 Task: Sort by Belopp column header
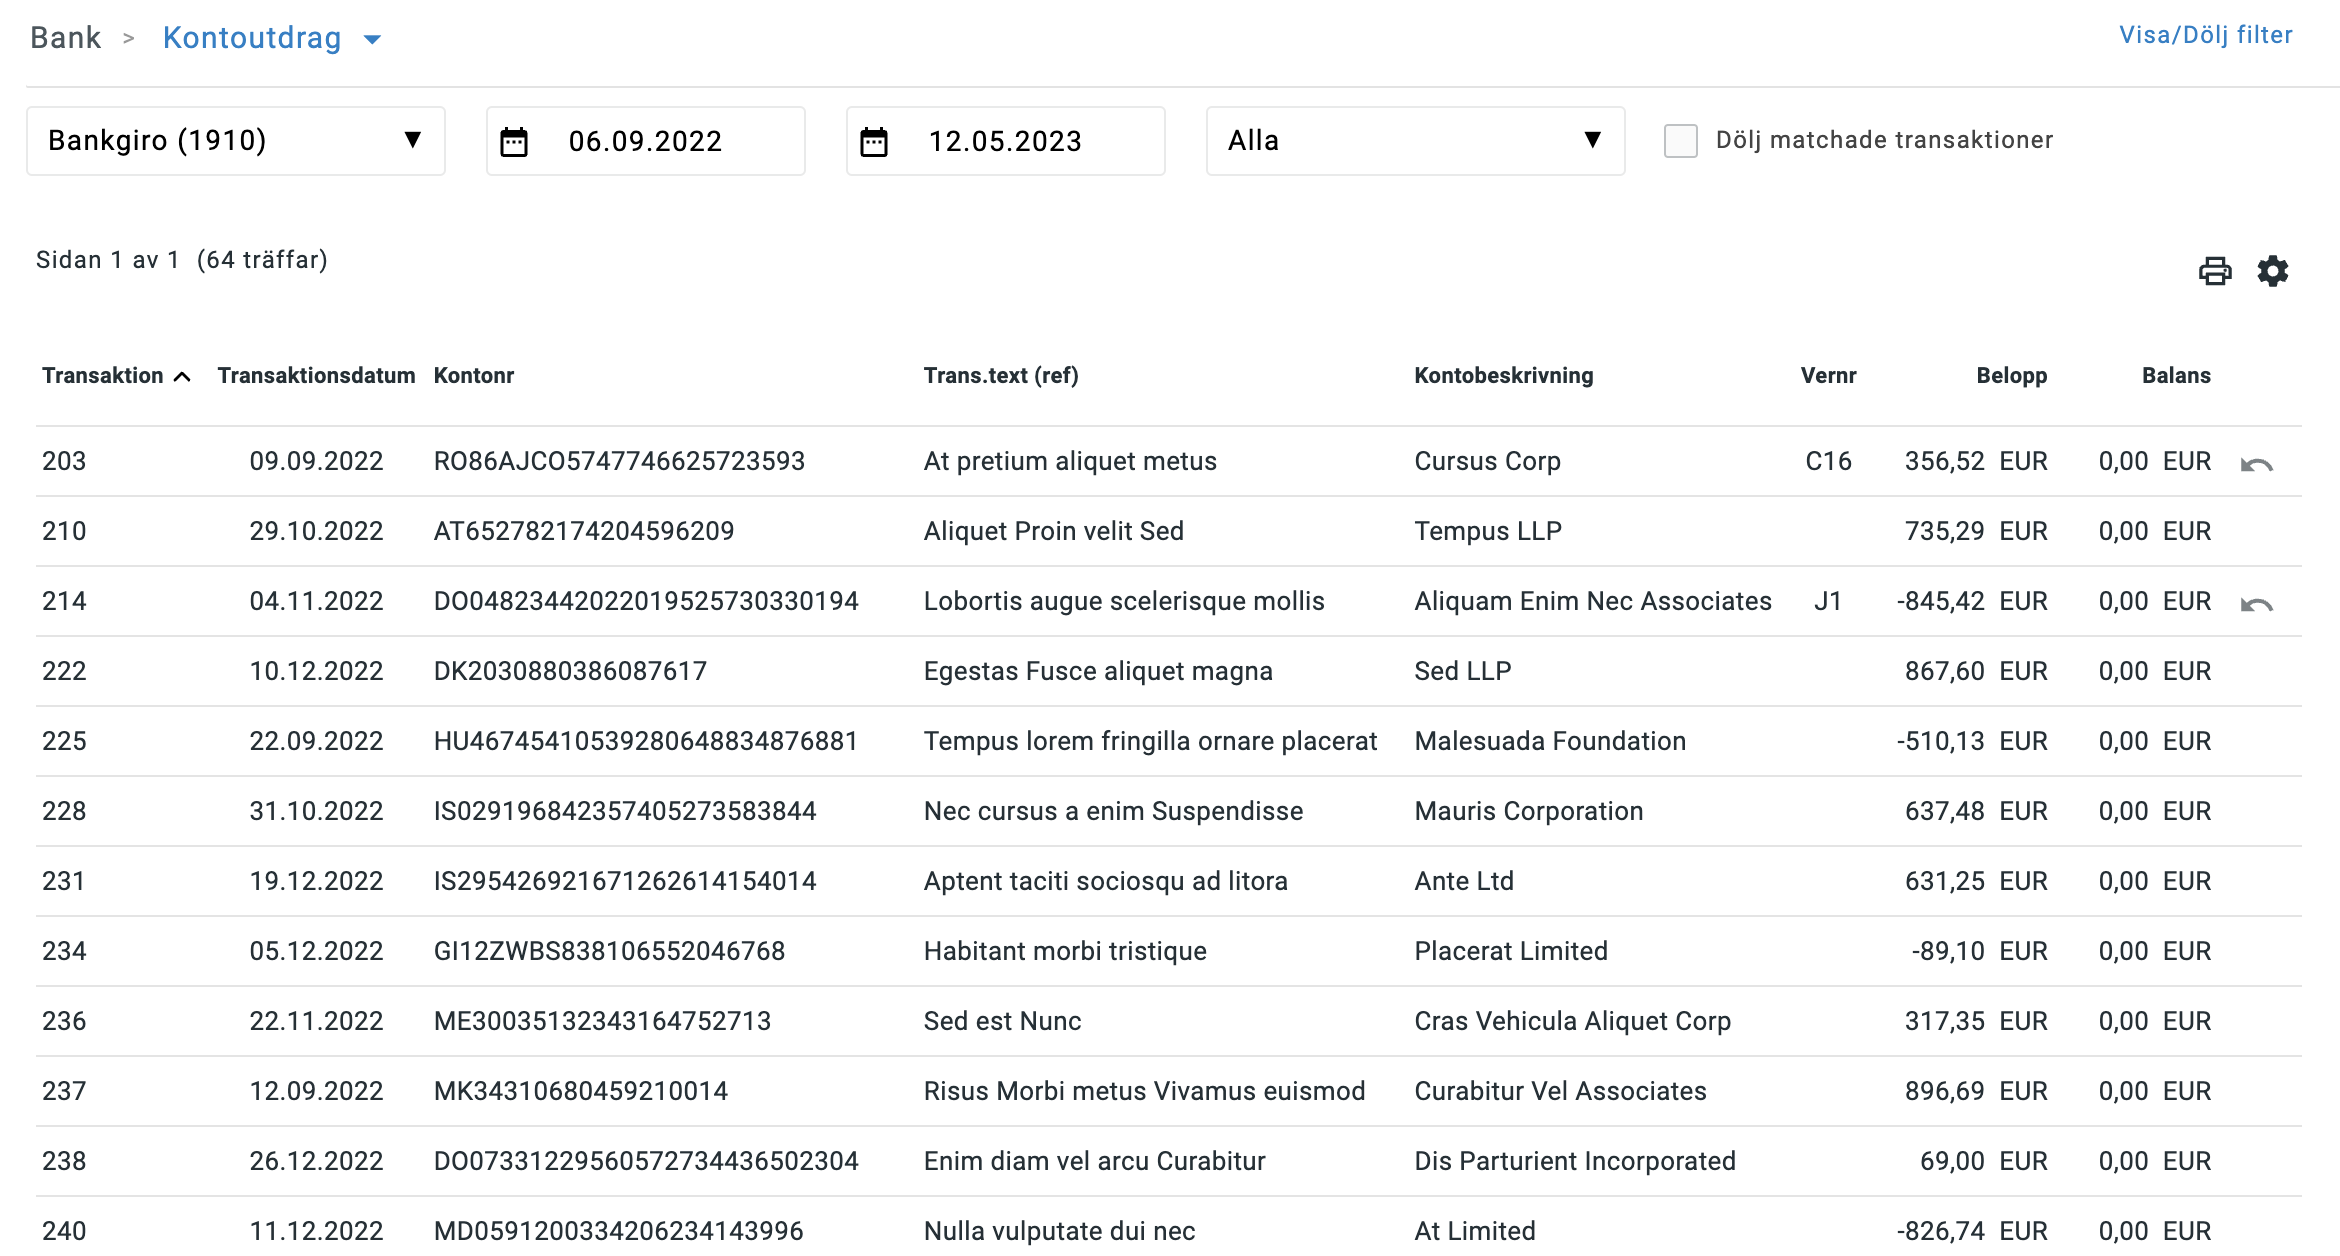click(x=2011, y=376)
